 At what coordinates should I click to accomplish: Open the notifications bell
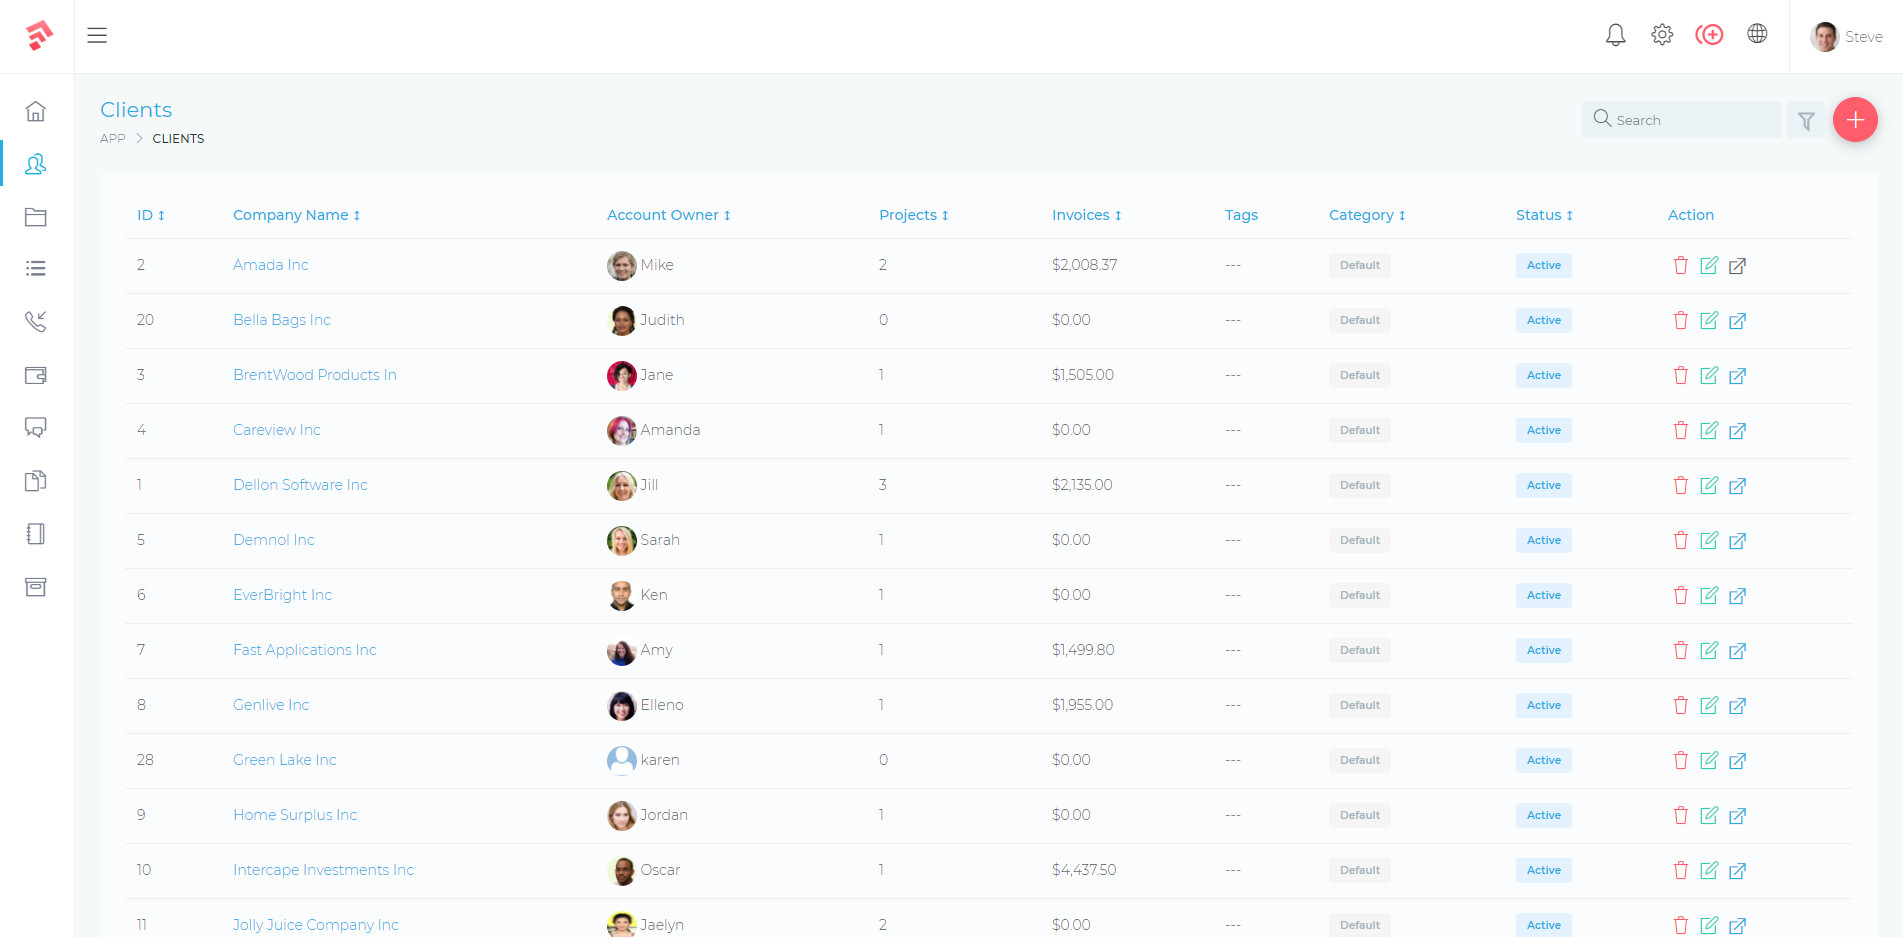pyautogui.click(x=1615, y=34)
